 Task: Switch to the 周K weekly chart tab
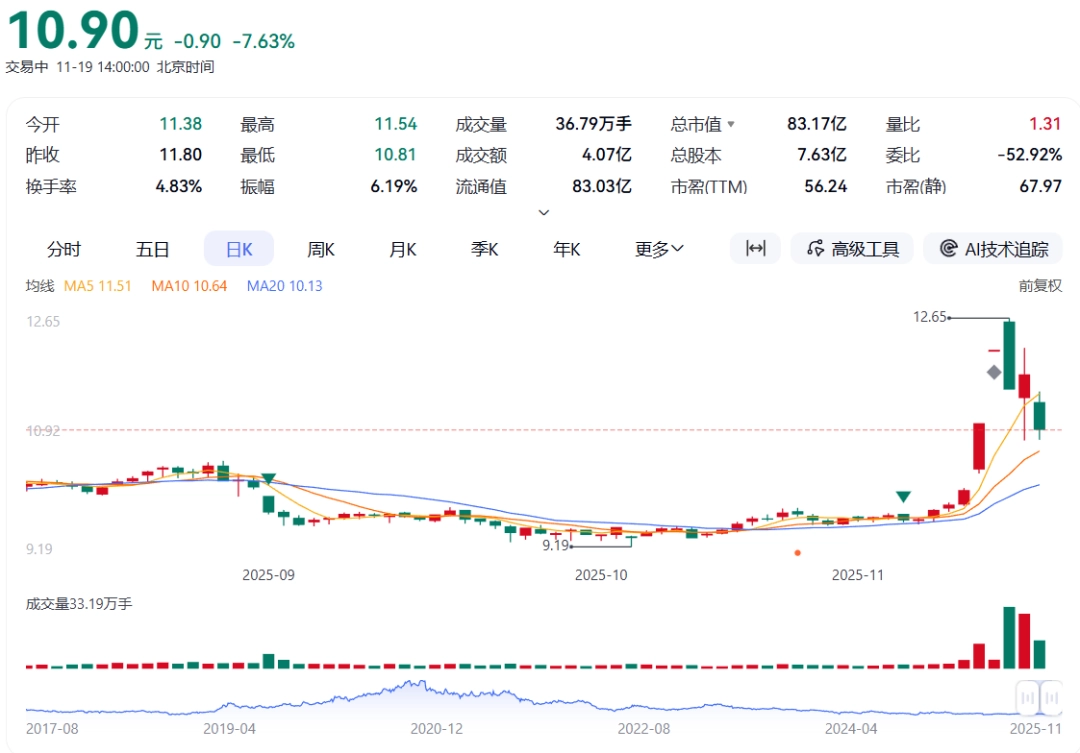(x=320, y=249)
